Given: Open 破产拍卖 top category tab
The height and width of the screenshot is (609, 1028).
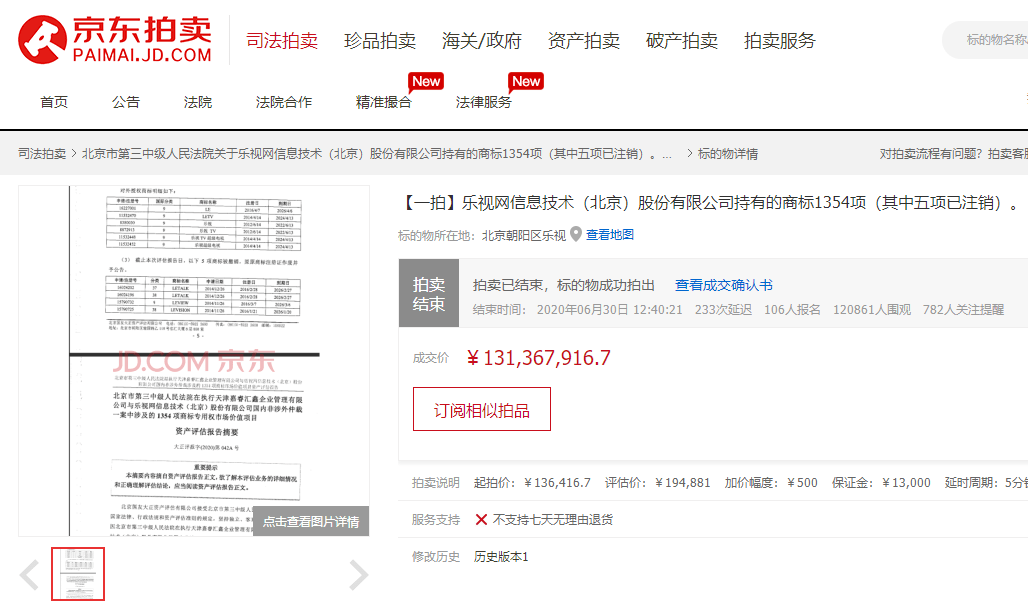Looking at the screenshot, I should point(682,41).
